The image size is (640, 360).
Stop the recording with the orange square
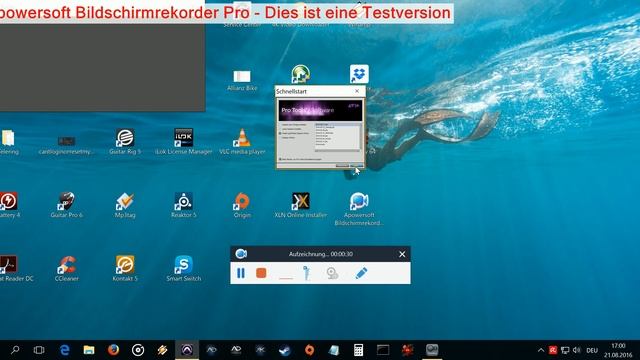click(261, 273)
